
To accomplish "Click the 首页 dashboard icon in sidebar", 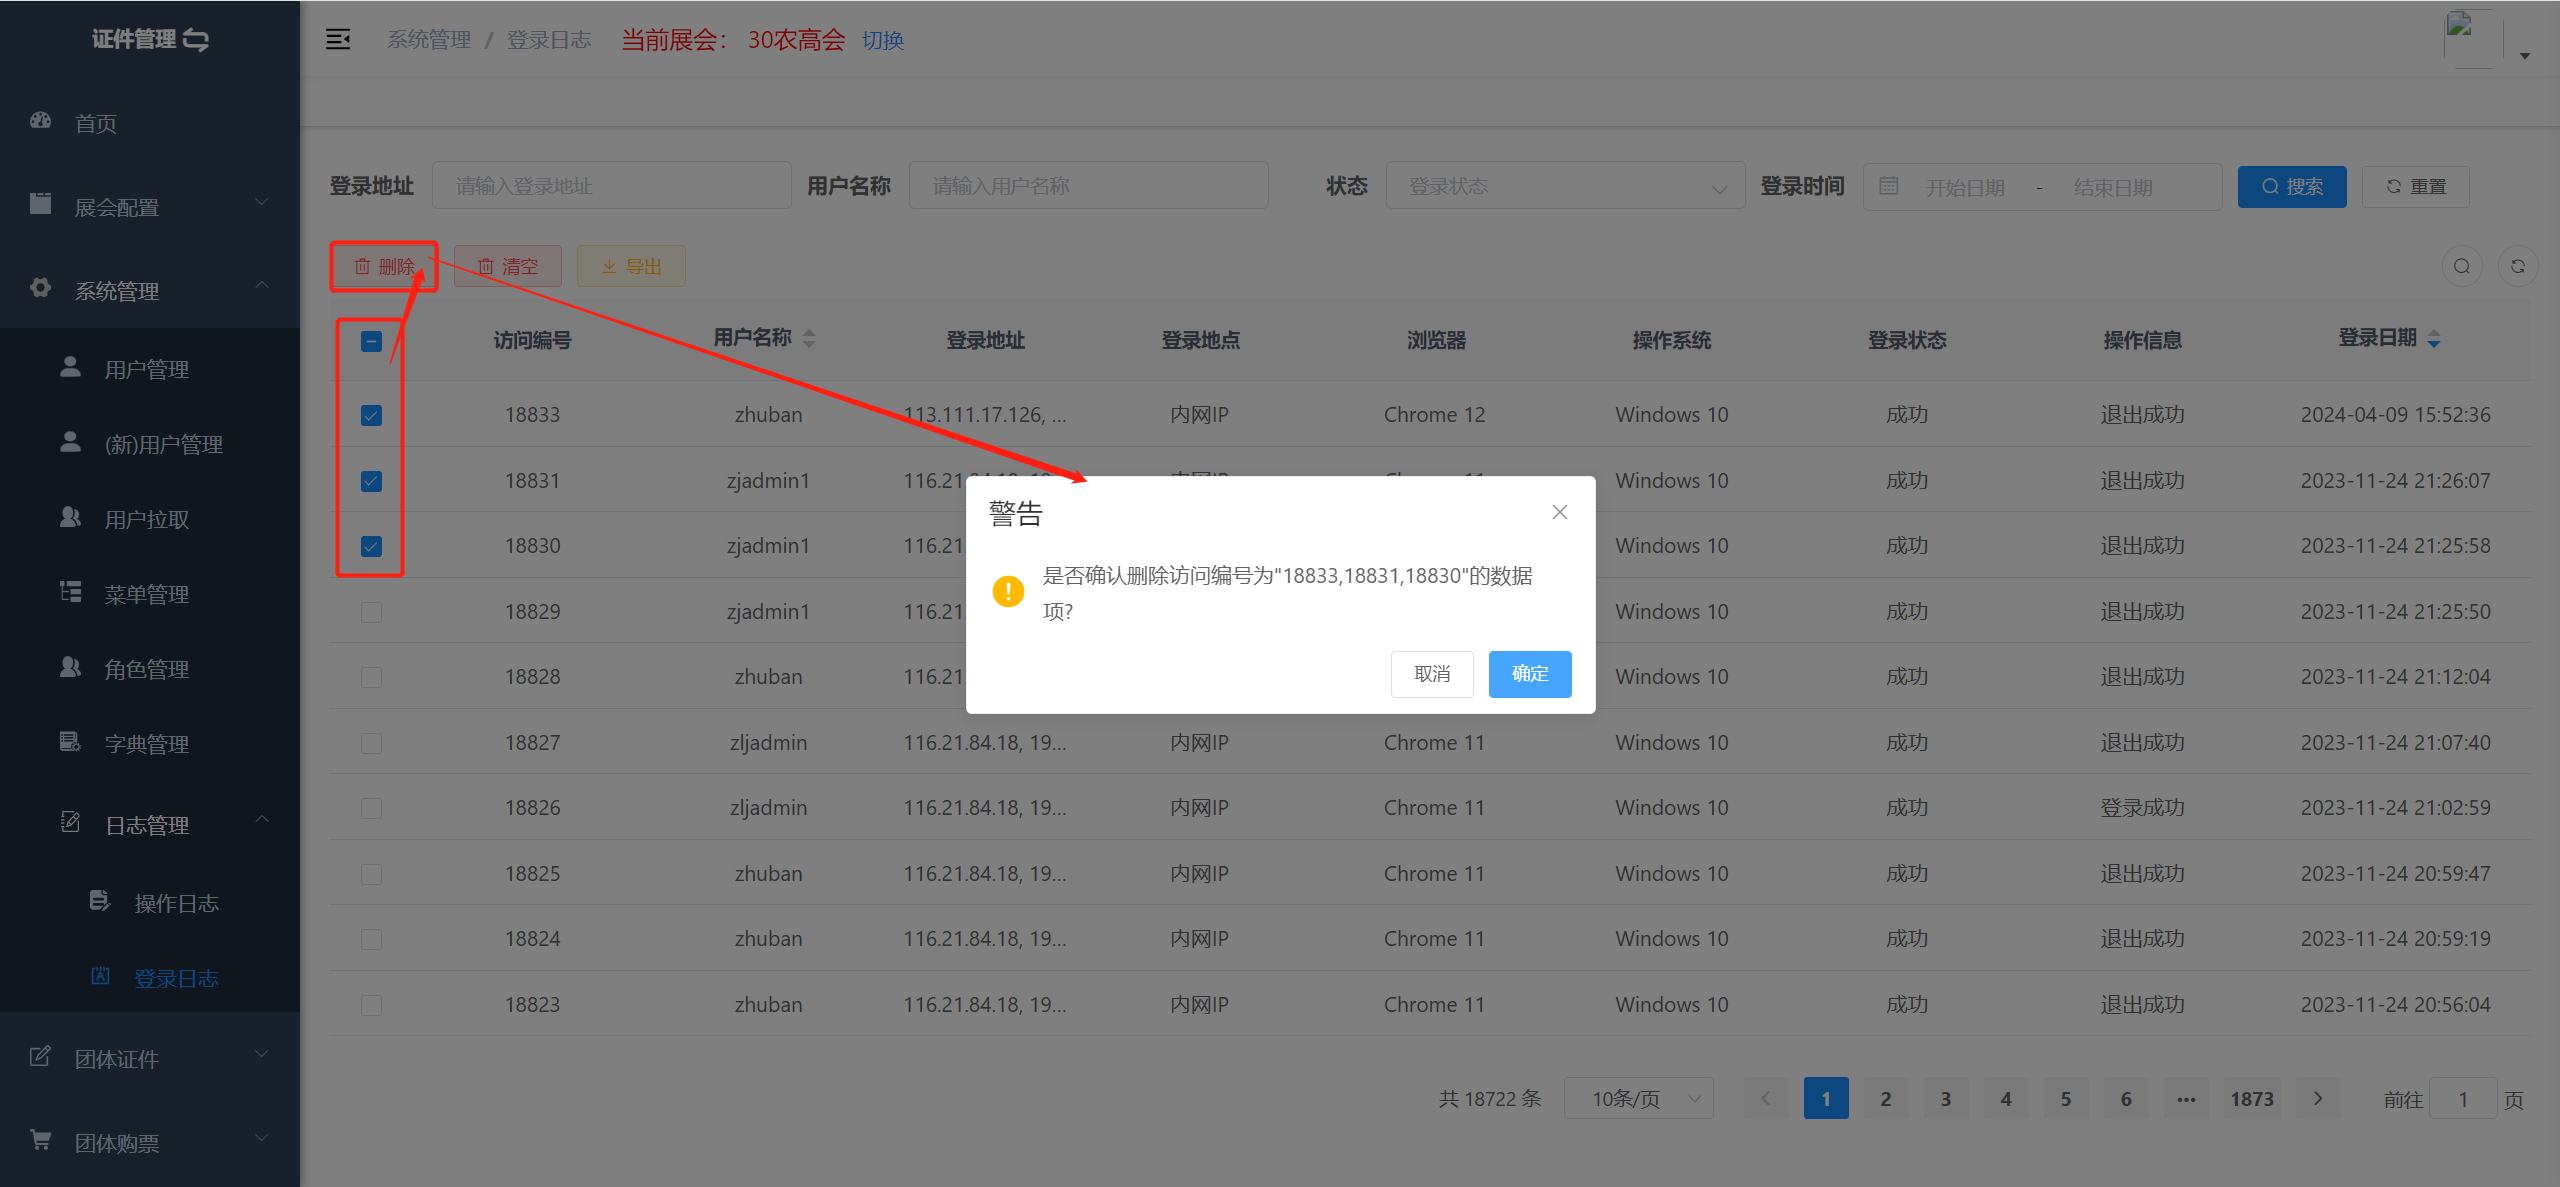I will point(41,121).
